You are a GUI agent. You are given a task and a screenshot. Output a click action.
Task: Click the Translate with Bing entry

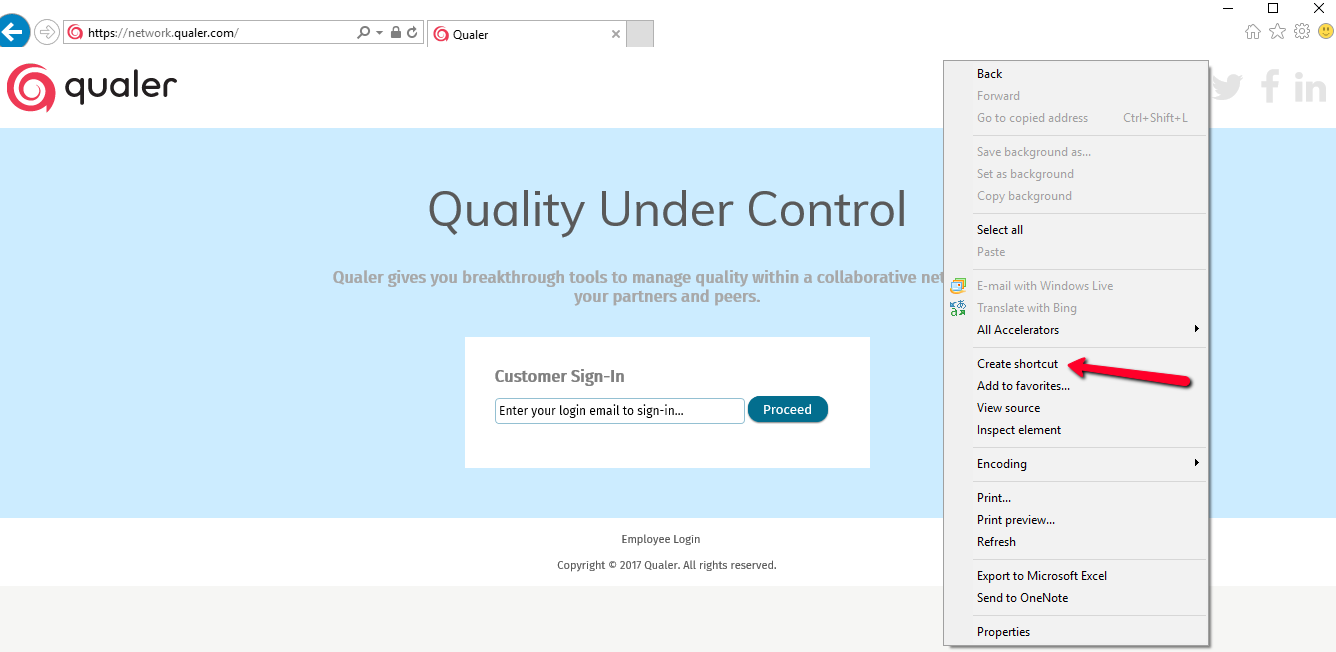(1077, 308)
